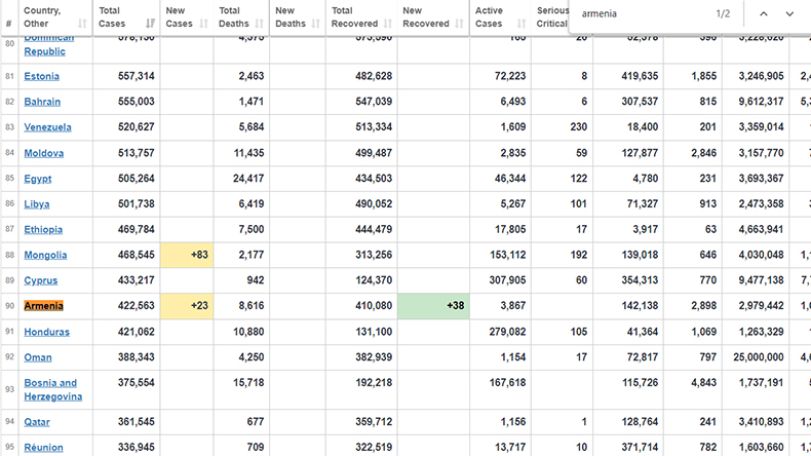811x456 pixels.
Task: Go to next find result arrow
Action: 789,14
